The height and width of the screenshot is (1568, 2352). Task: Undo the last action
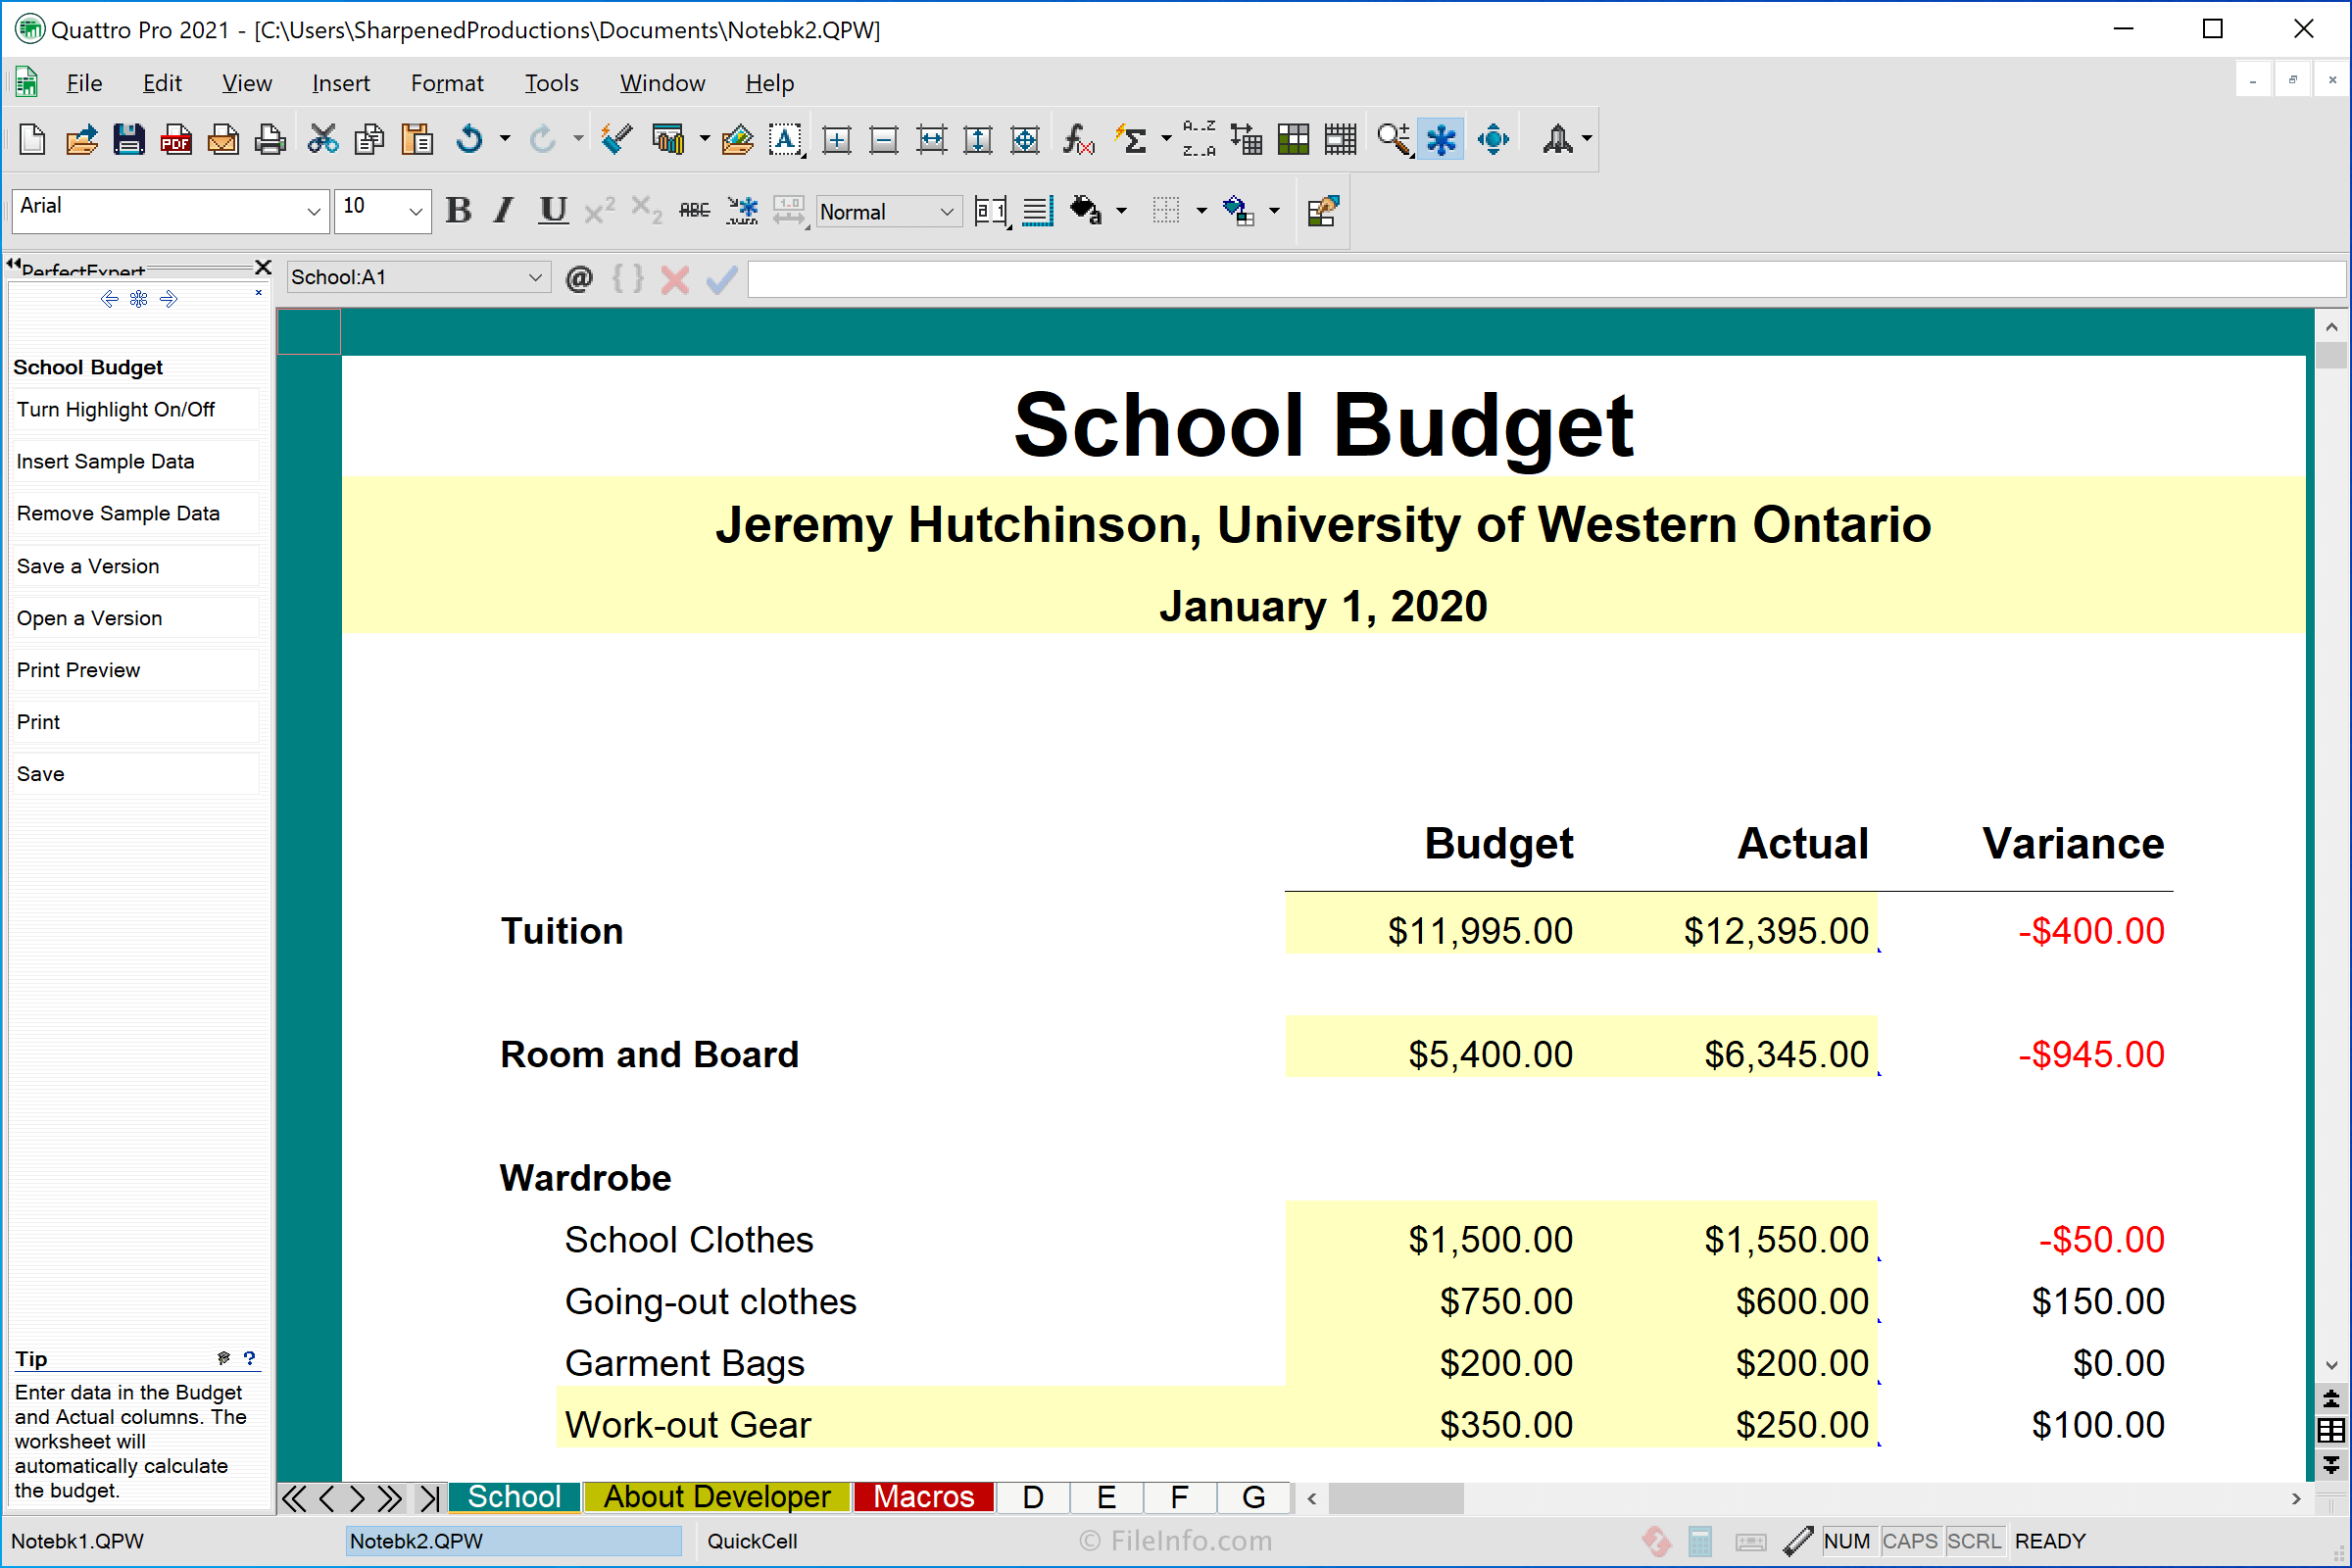click(x=469, y=139)
